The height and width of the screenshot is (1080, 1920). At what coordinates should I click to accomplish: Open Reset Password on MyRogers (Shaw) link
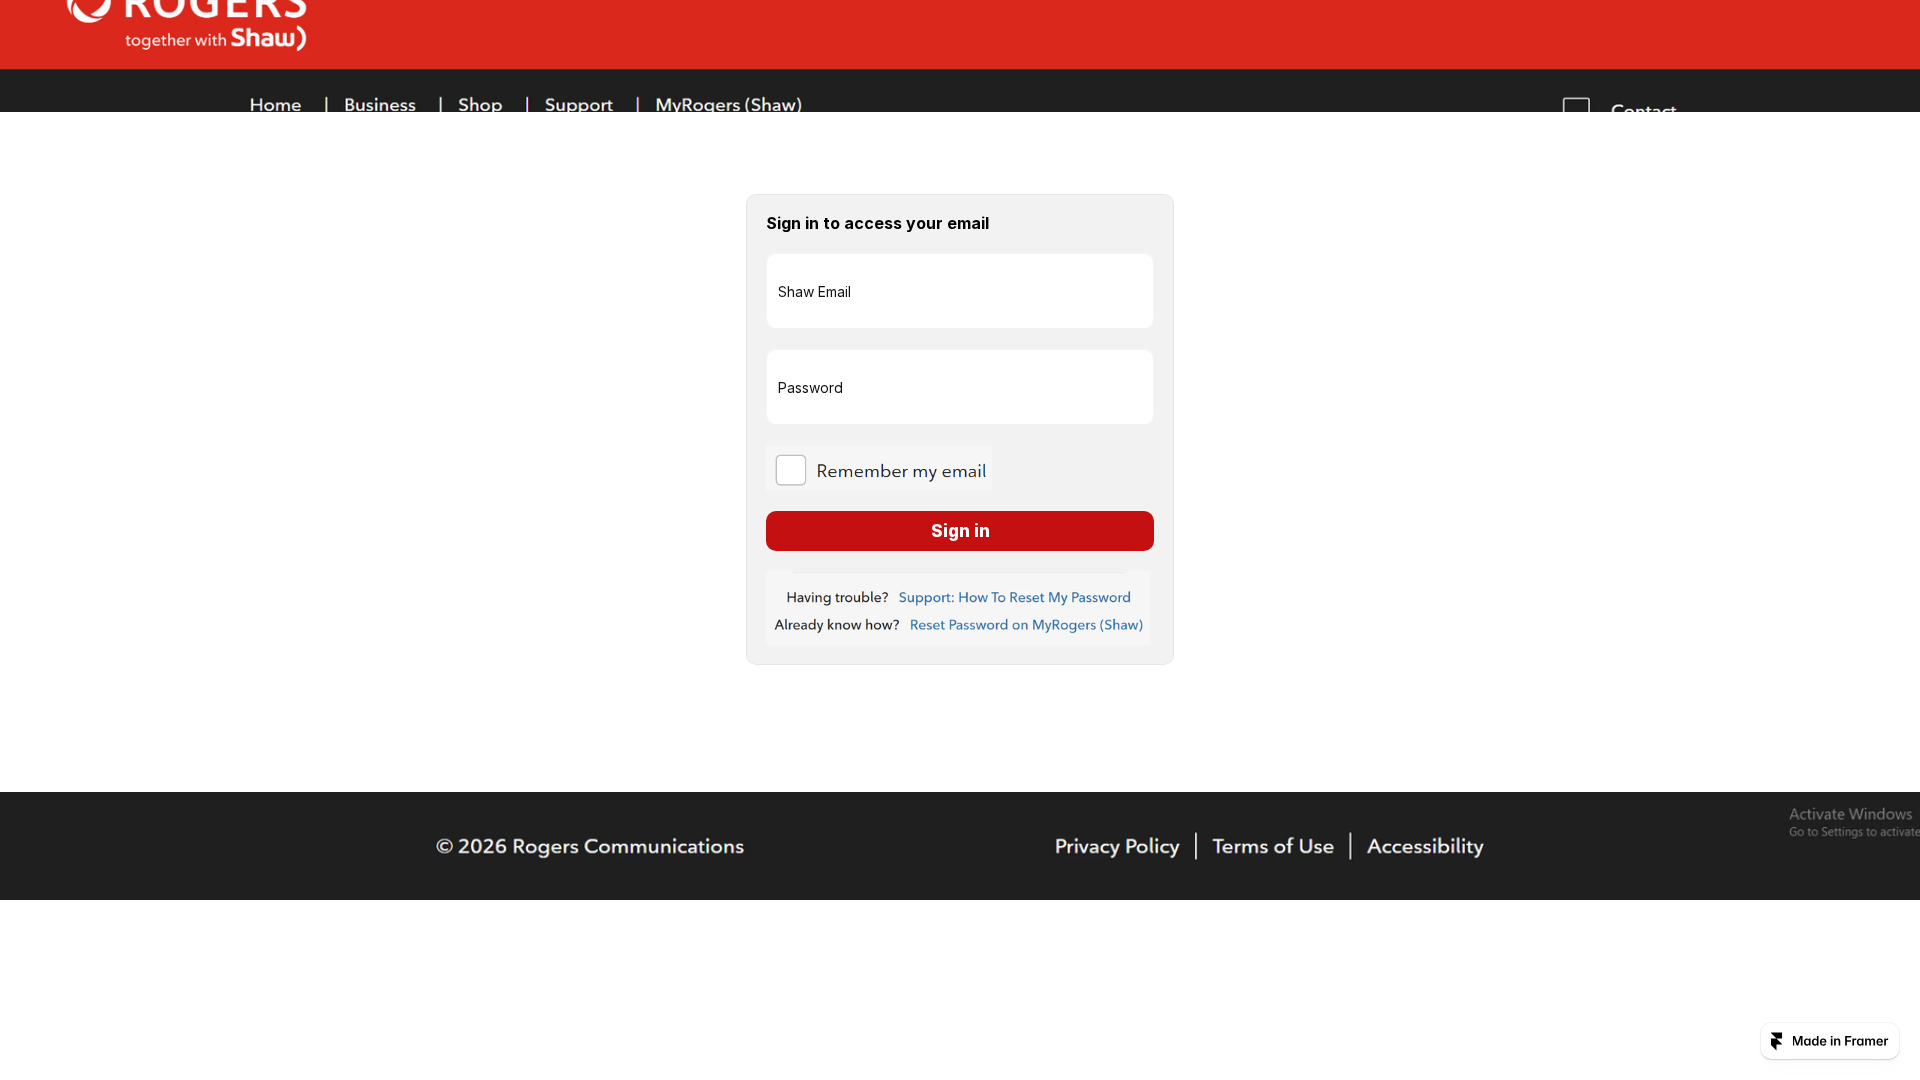coord(1026,625)
